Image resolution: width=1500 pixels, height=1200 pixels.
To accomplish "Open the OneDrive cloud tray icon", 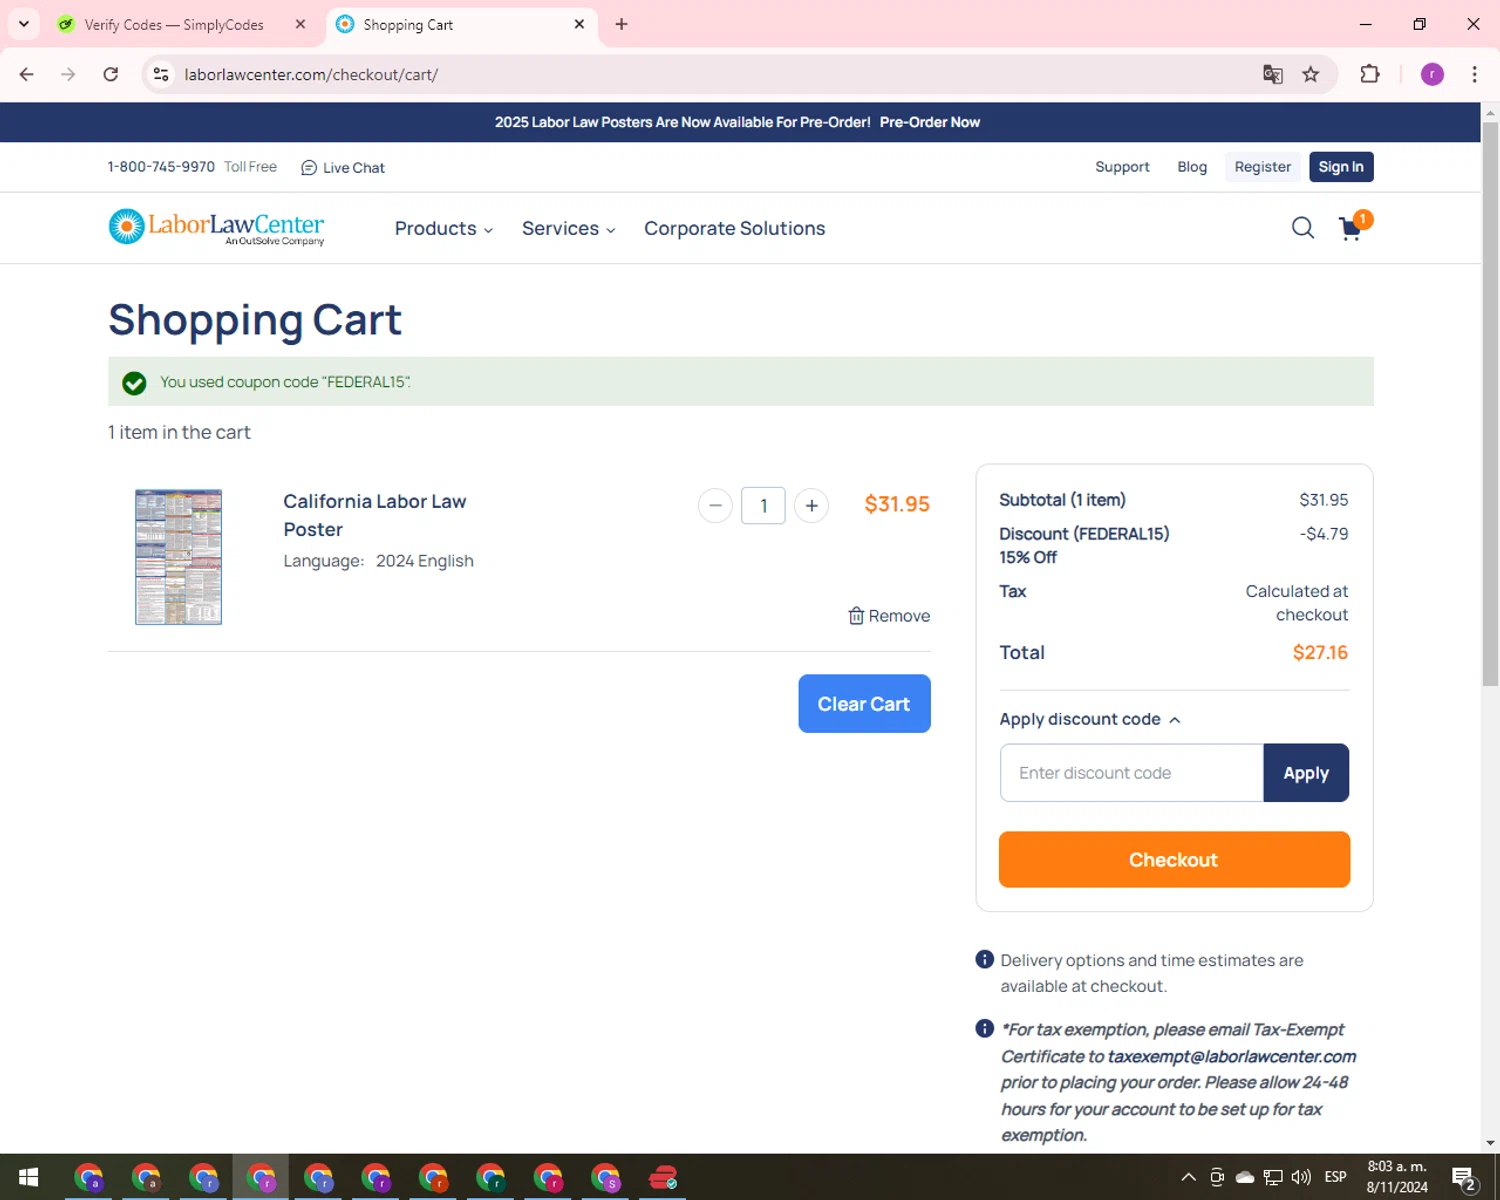I will (1245, 1177).
